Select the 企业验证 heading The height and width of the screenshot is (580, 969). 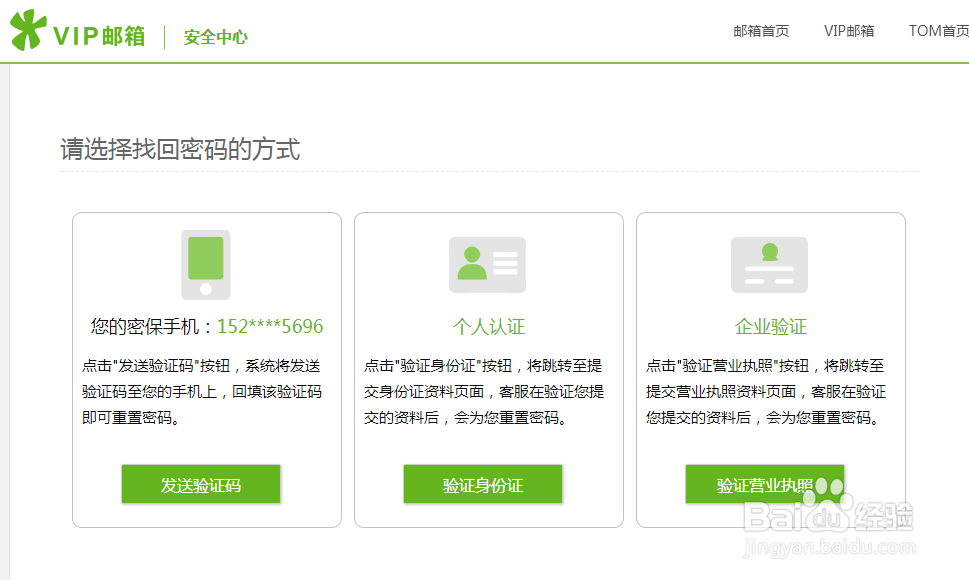[770, 327]
